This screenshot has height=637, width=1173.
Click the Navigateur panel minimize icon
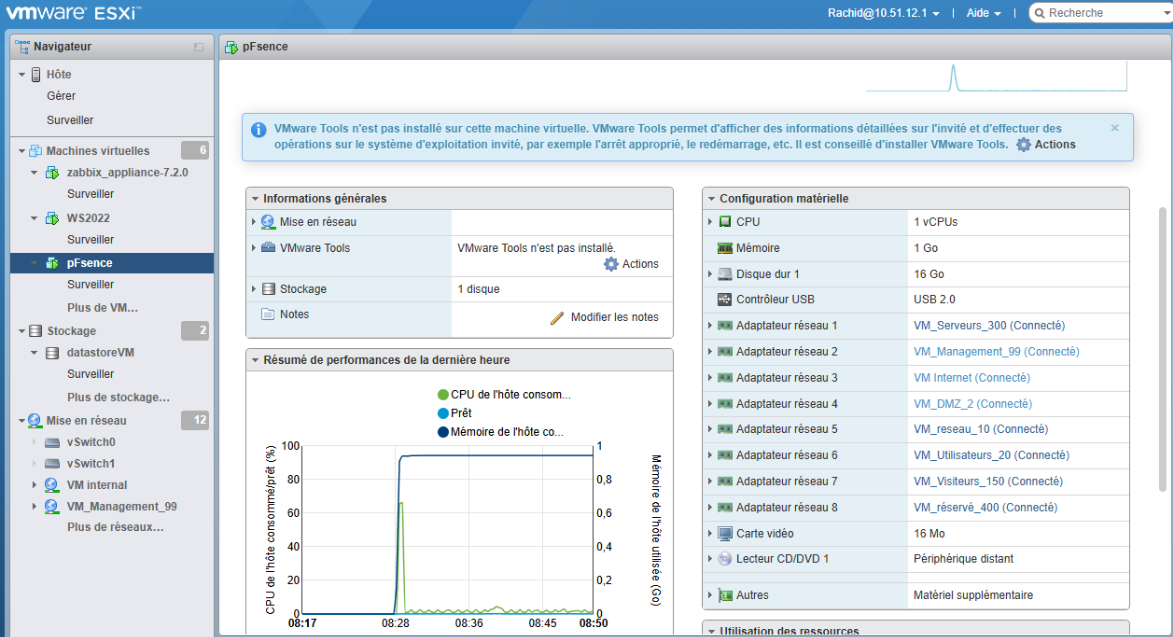198,47
